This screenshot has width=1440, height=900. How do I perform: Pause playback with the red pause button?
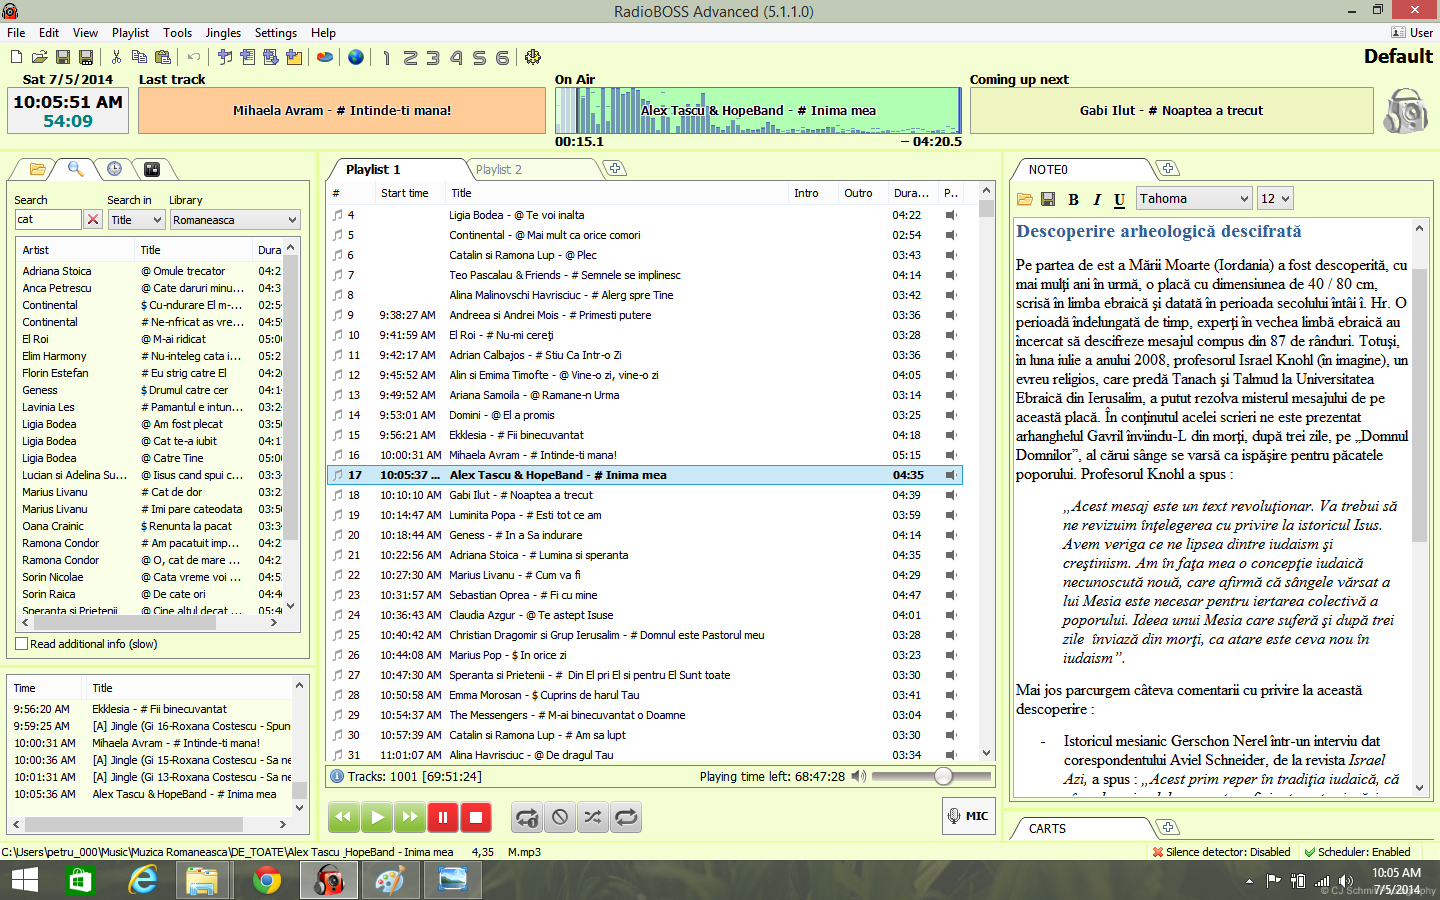coord(443,817)
